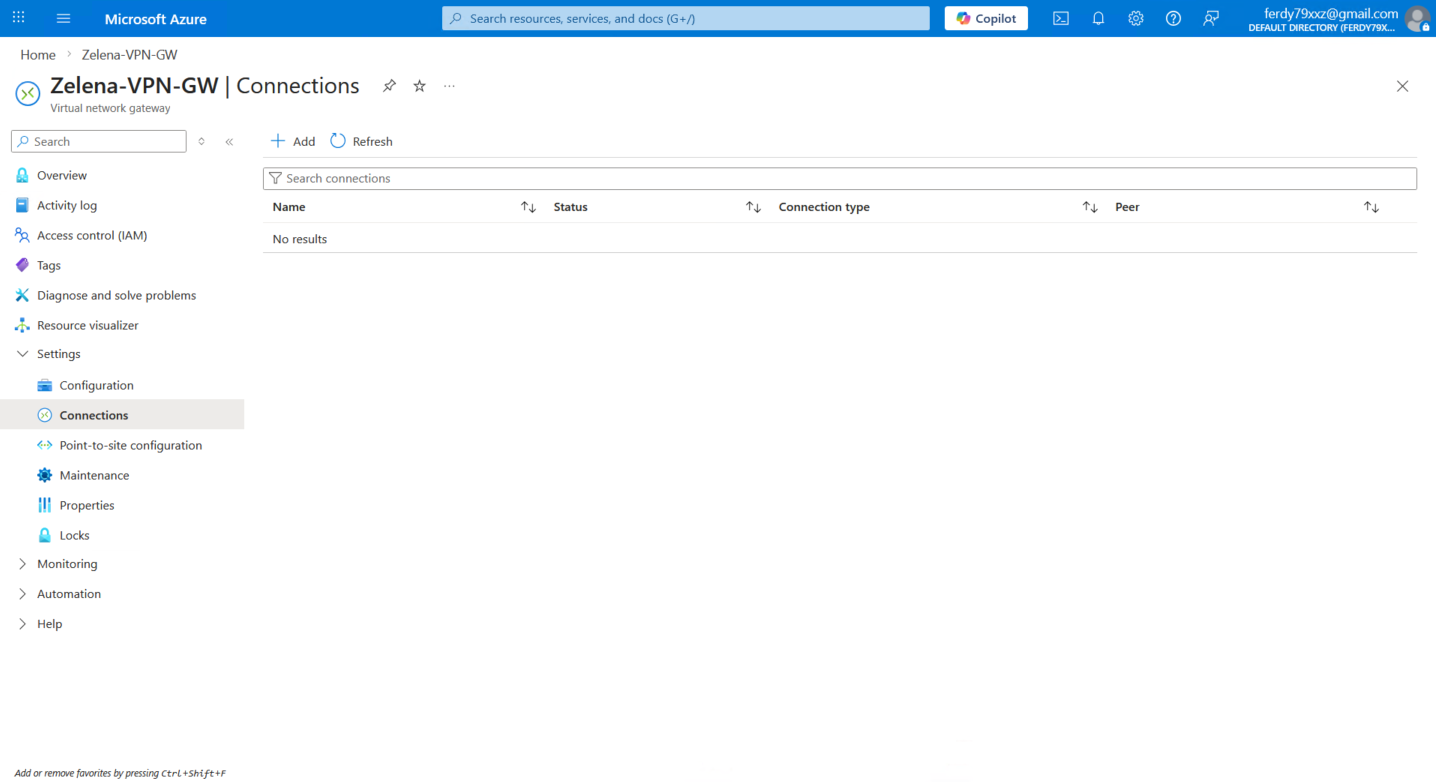The height and width of the screenshot is (782, 1436).
Task: Click the Home breadcrumb link
Action: coord(38,55)
